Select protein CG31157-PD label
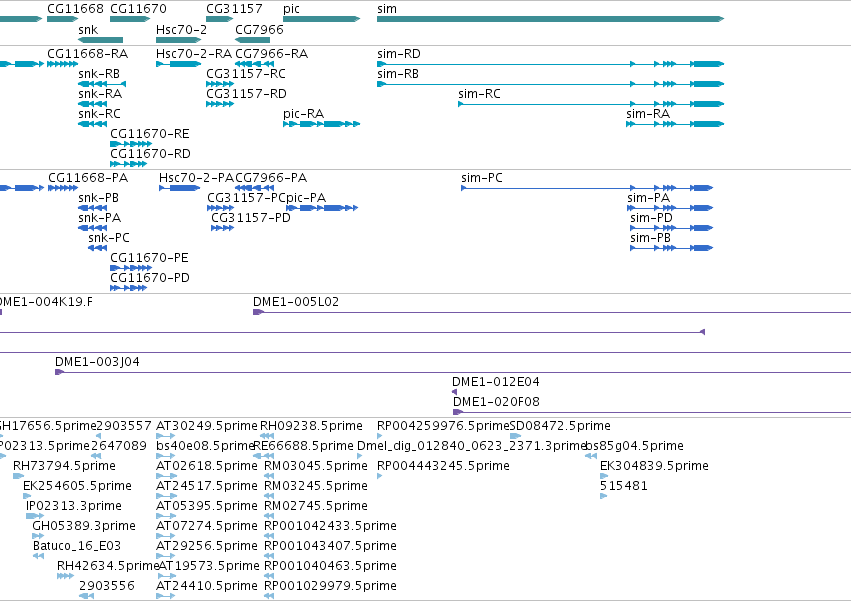 pyautogui.click(x=251, y=218)
